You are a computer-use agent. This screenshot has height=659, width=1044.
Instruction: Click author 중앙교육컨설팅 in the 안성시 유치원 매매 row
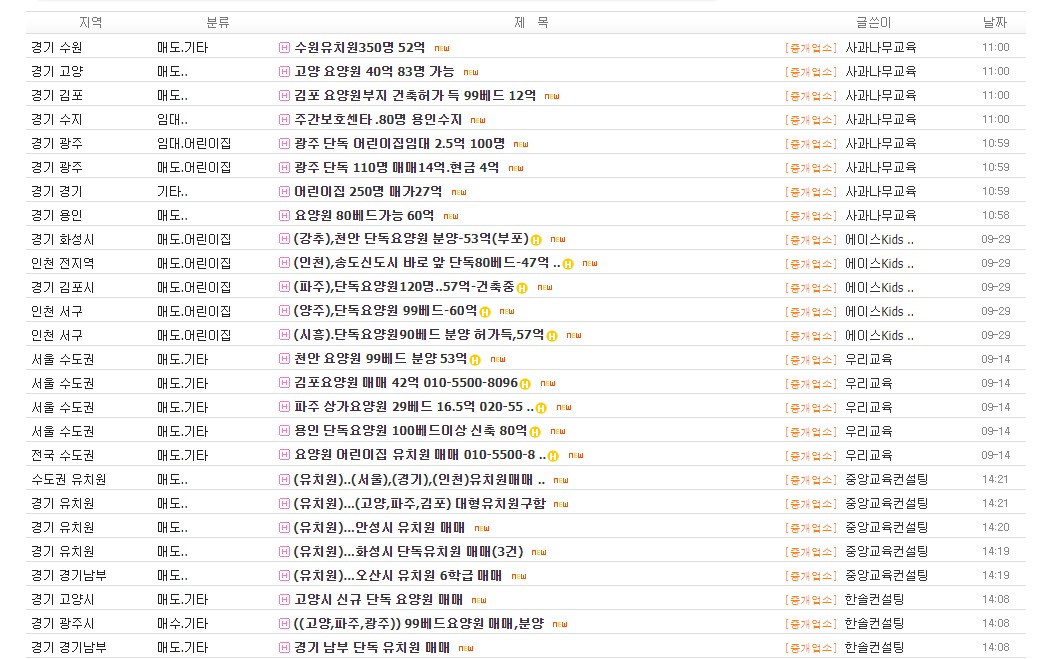coord(886,527)
